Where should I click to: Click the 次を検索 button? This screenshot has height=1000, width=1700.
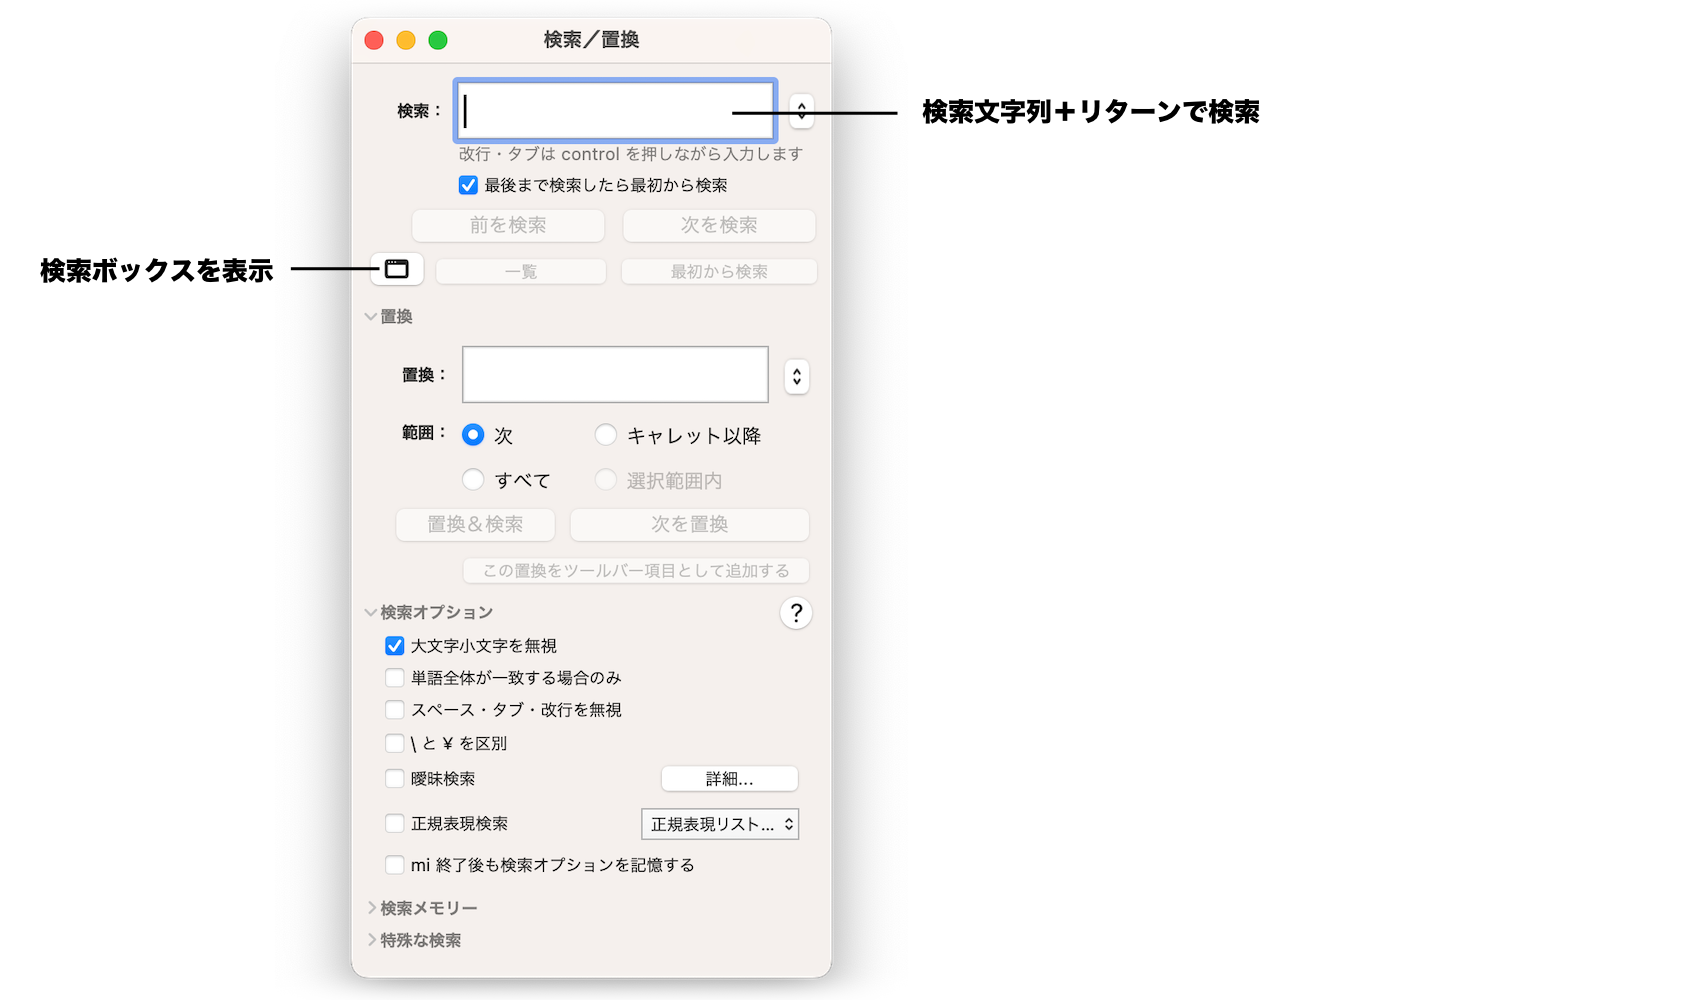click(x=719, y=225)
